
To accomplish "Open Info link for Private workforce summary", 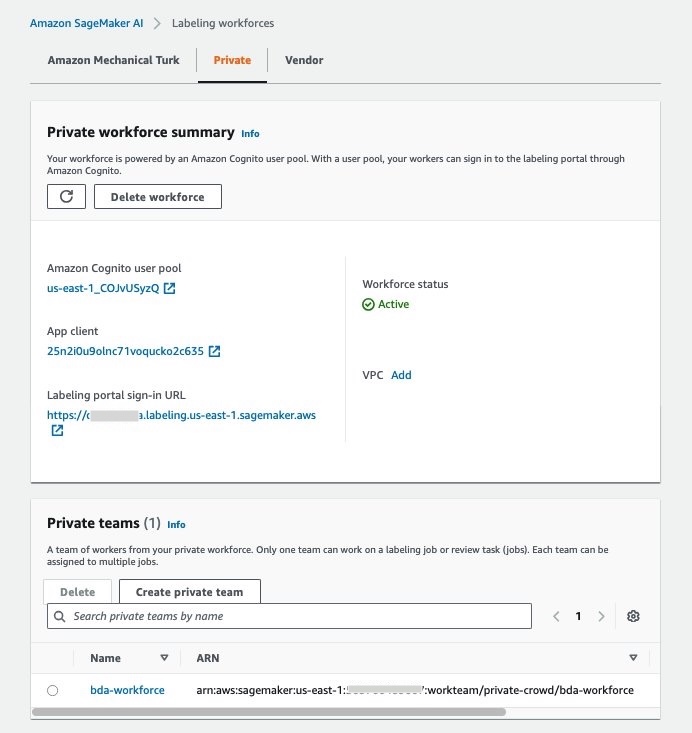I will click(250, 134).
